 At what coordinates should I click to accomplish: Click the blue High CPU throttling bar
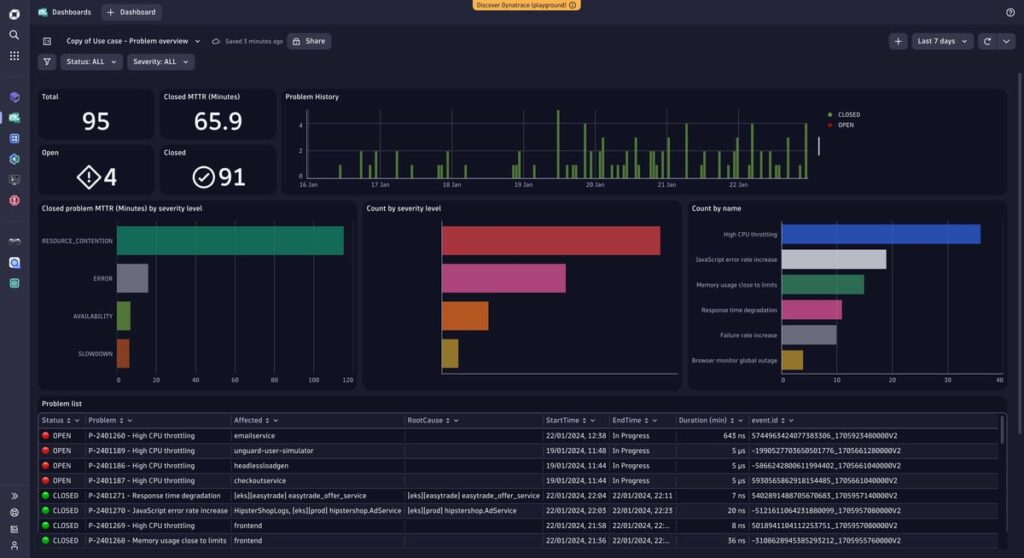880,234
